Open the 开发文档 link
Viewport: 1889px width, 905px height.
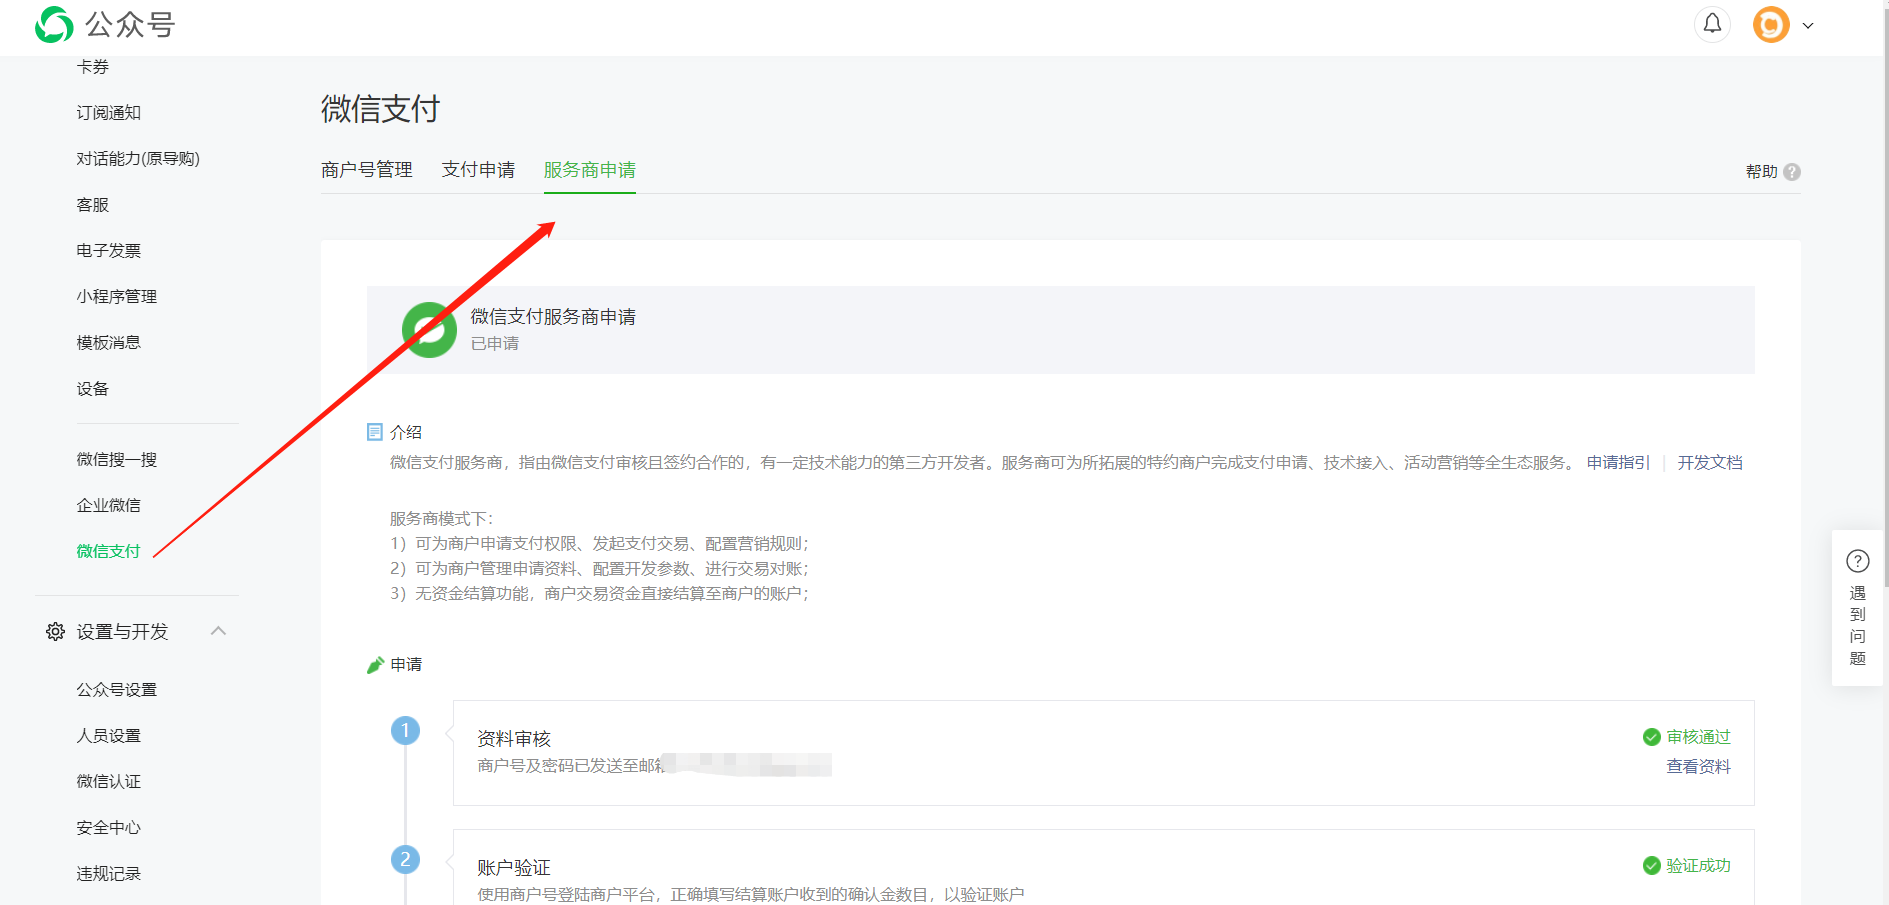(1710, 463)
